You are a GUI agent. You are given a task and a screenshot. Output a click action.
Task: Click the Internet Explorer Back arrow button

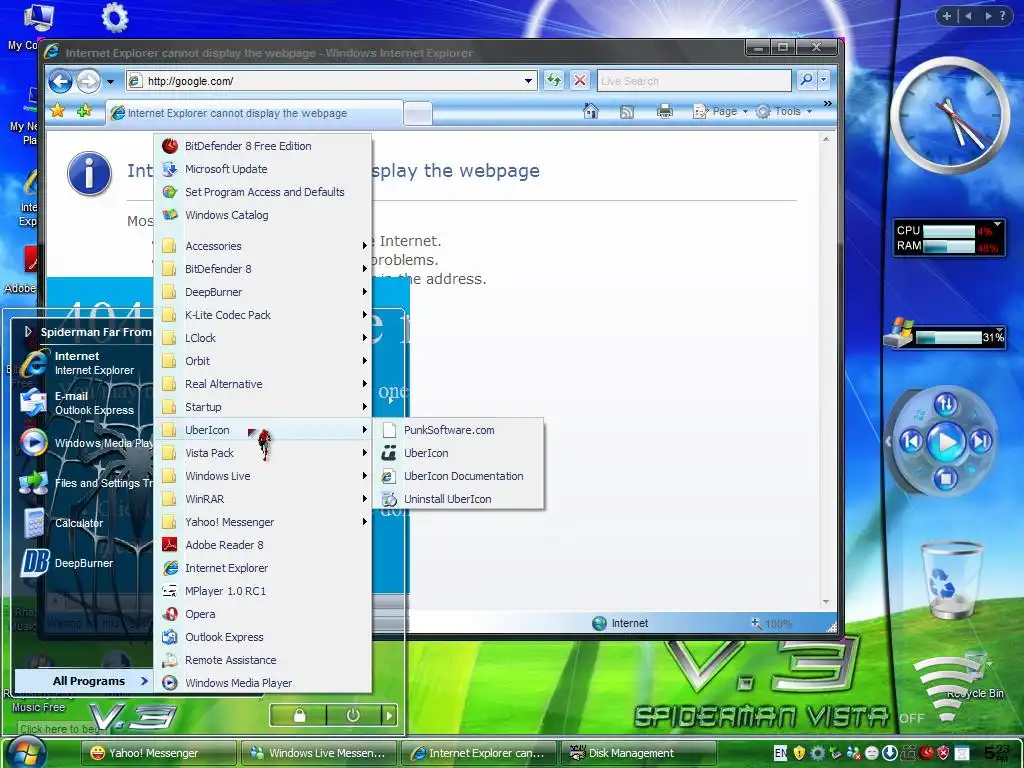click(60, 82)
